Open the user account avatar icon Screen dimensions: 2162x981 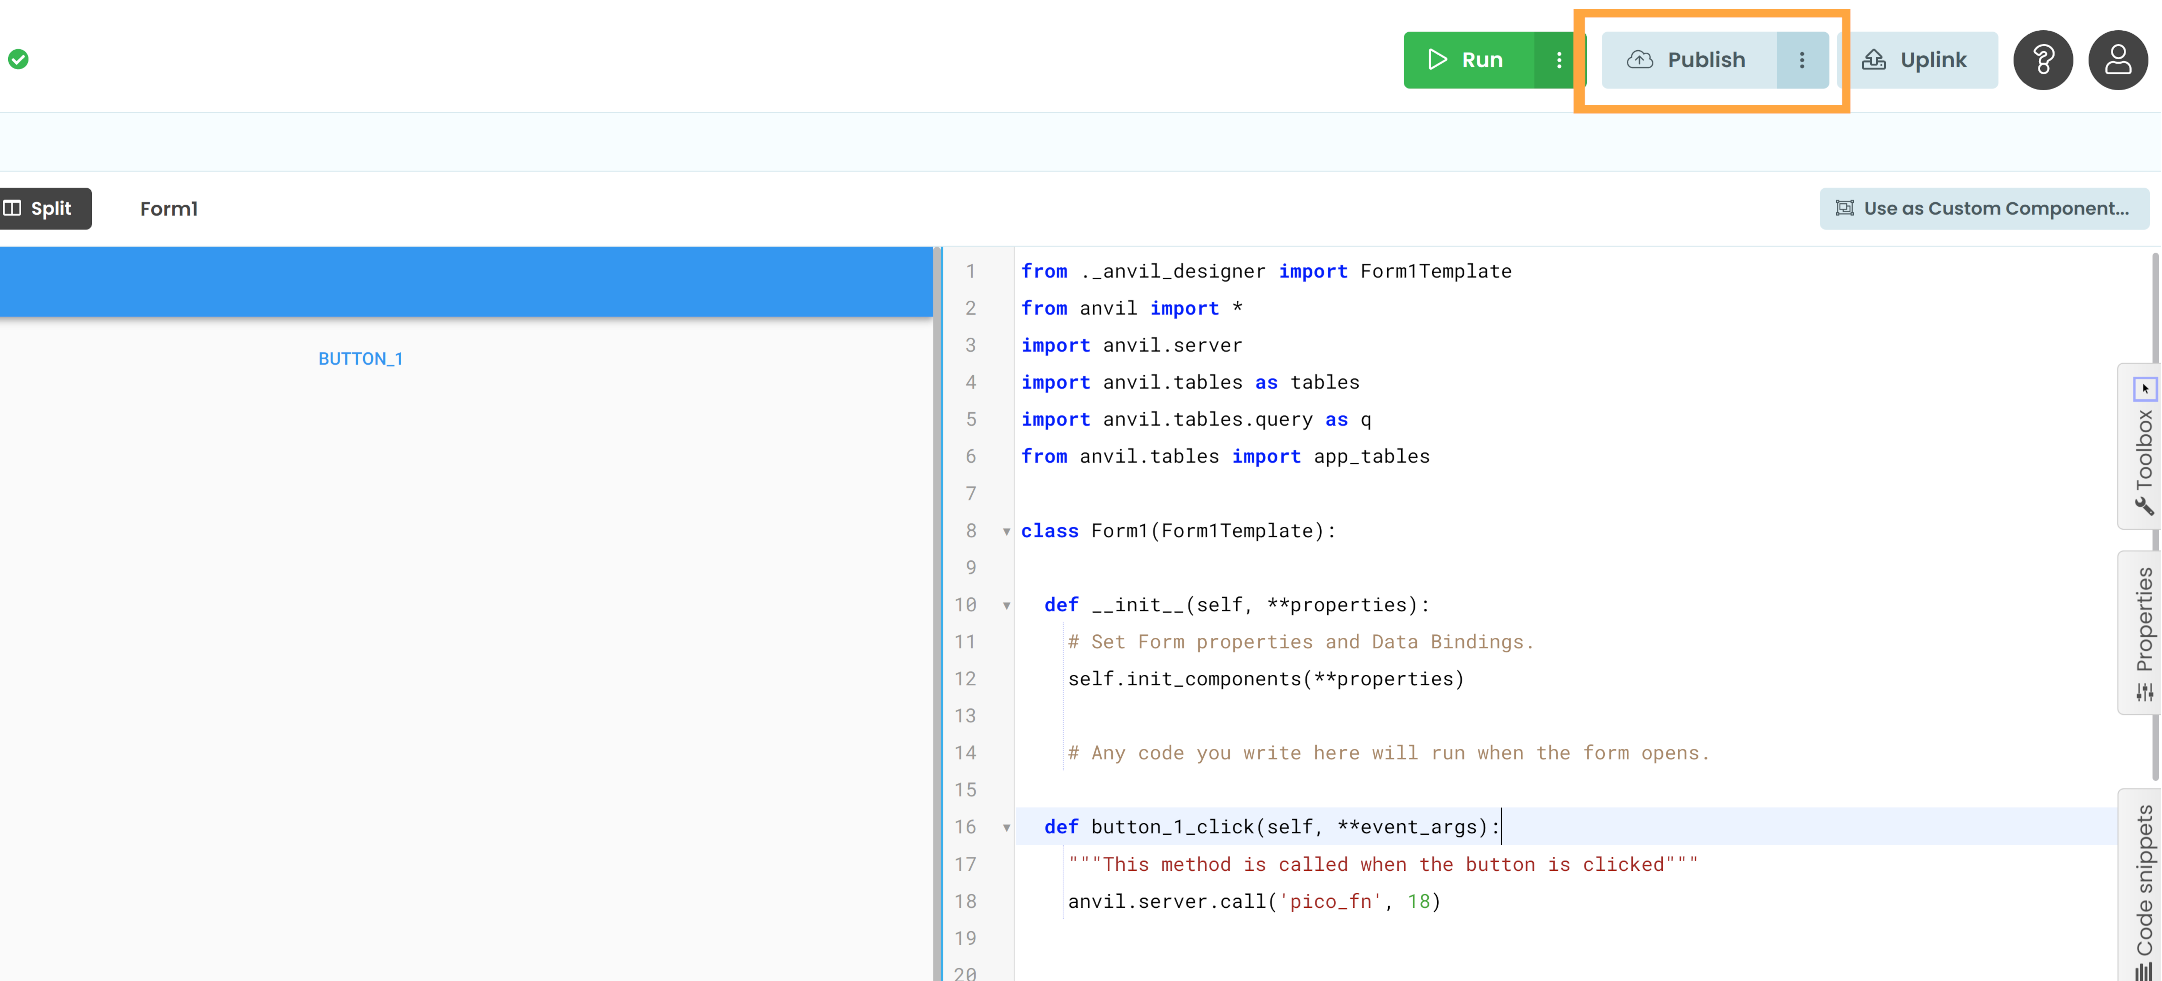point(2118,60)
